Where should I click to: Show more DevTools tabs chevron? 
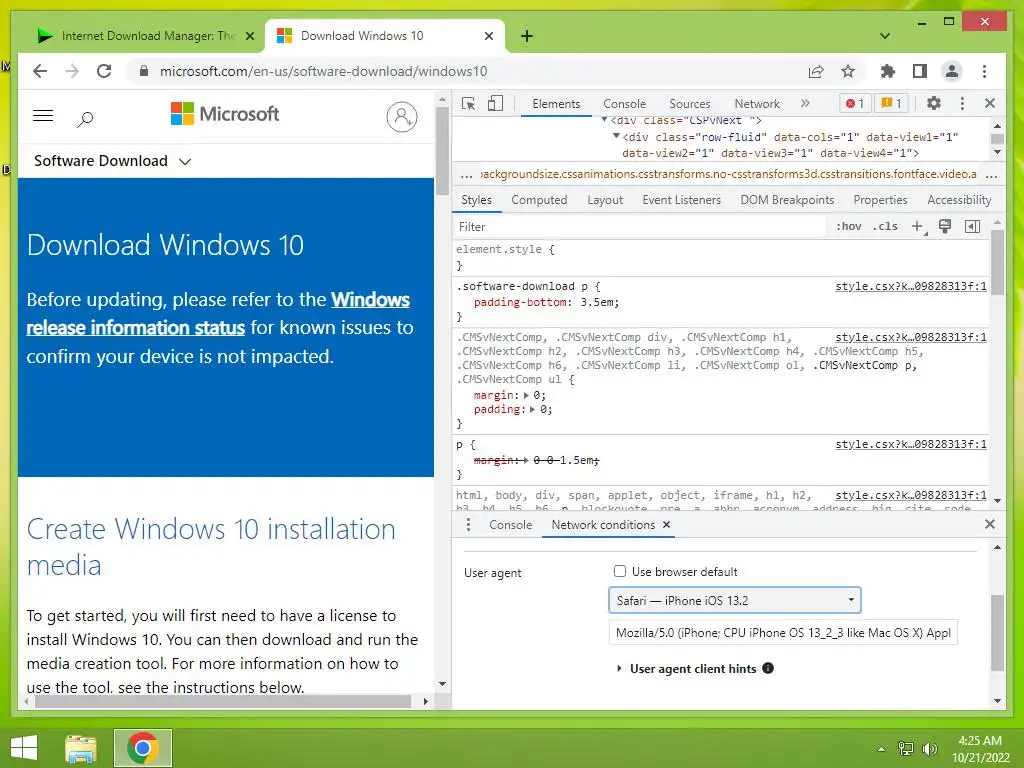(805, 103)
